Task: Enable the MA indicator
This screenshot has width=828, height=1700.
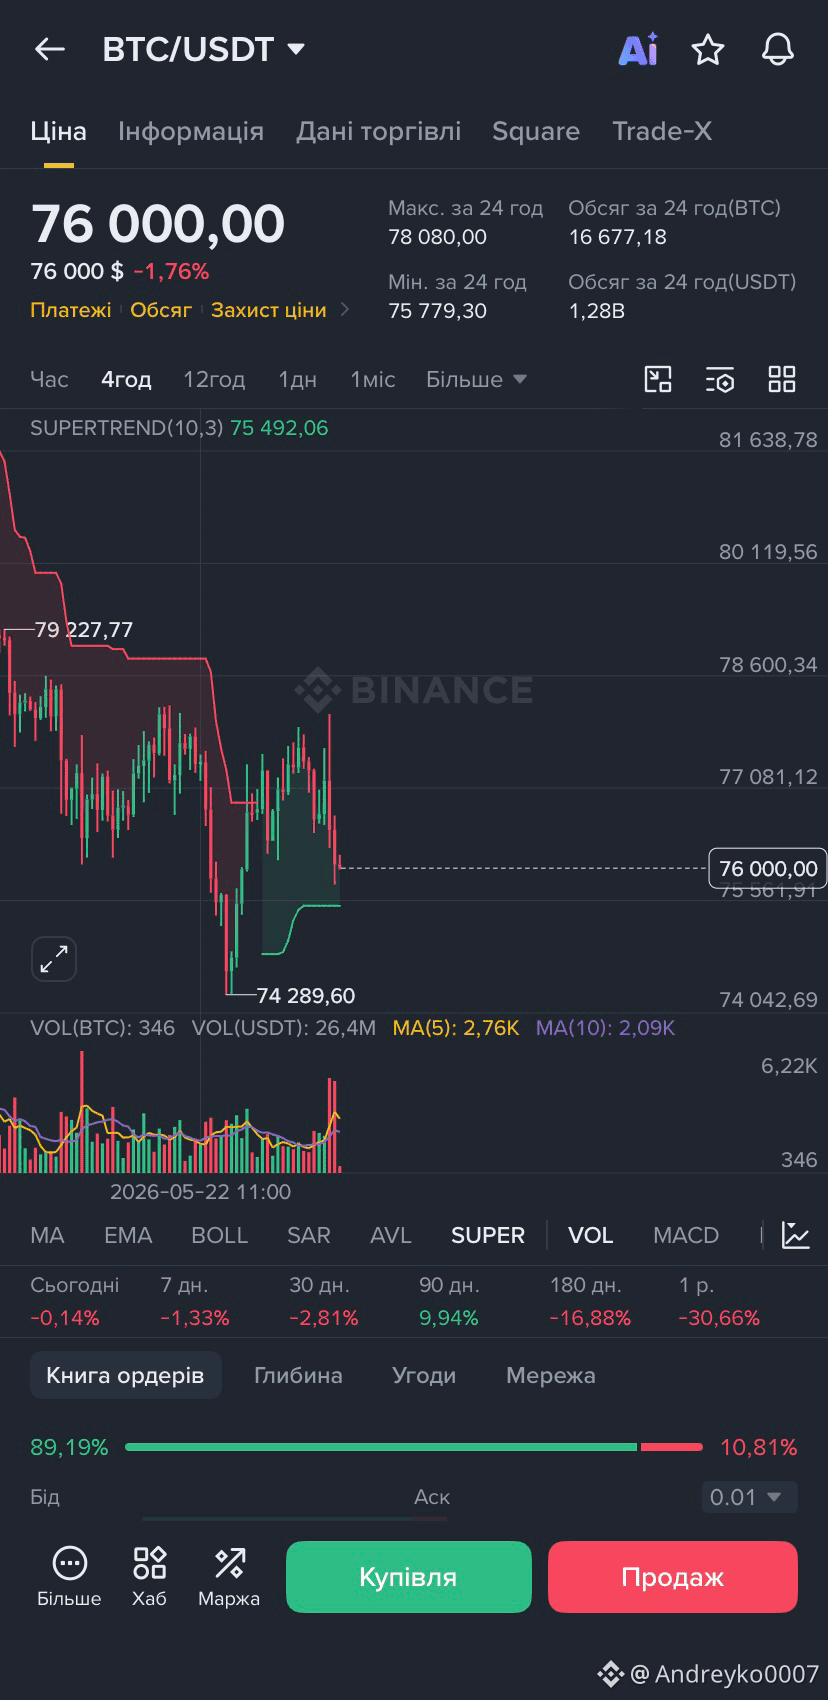Action: [47, 1235]
